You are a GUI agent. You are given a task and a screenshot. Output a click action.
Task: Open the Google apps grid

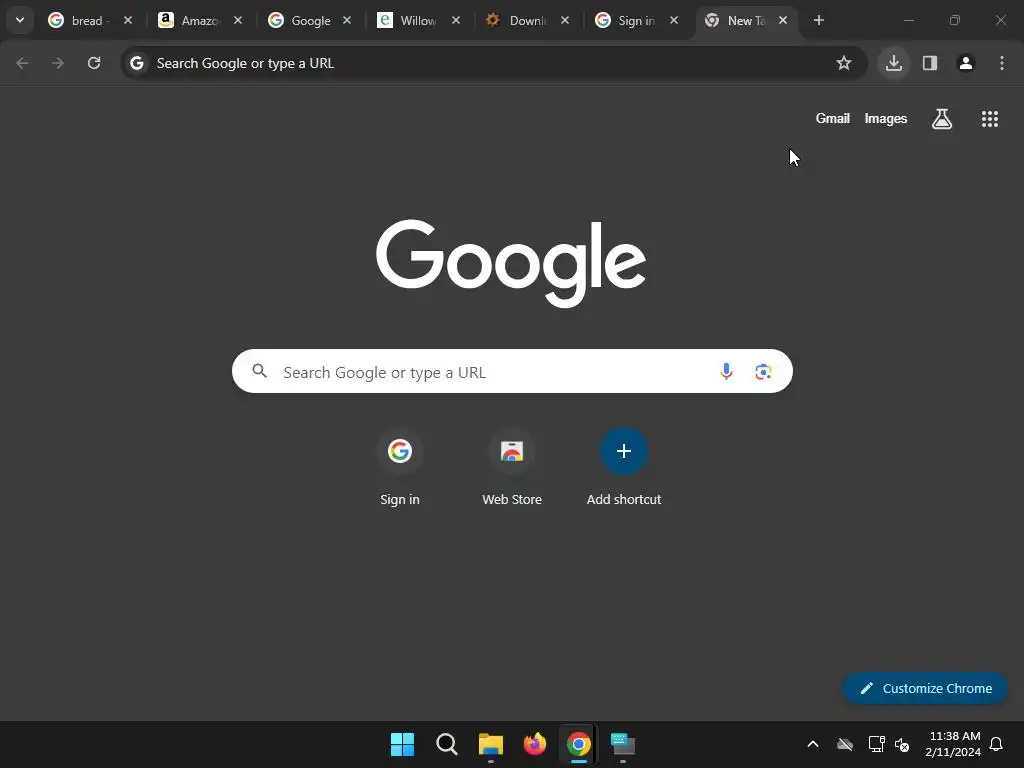[990, 118]
